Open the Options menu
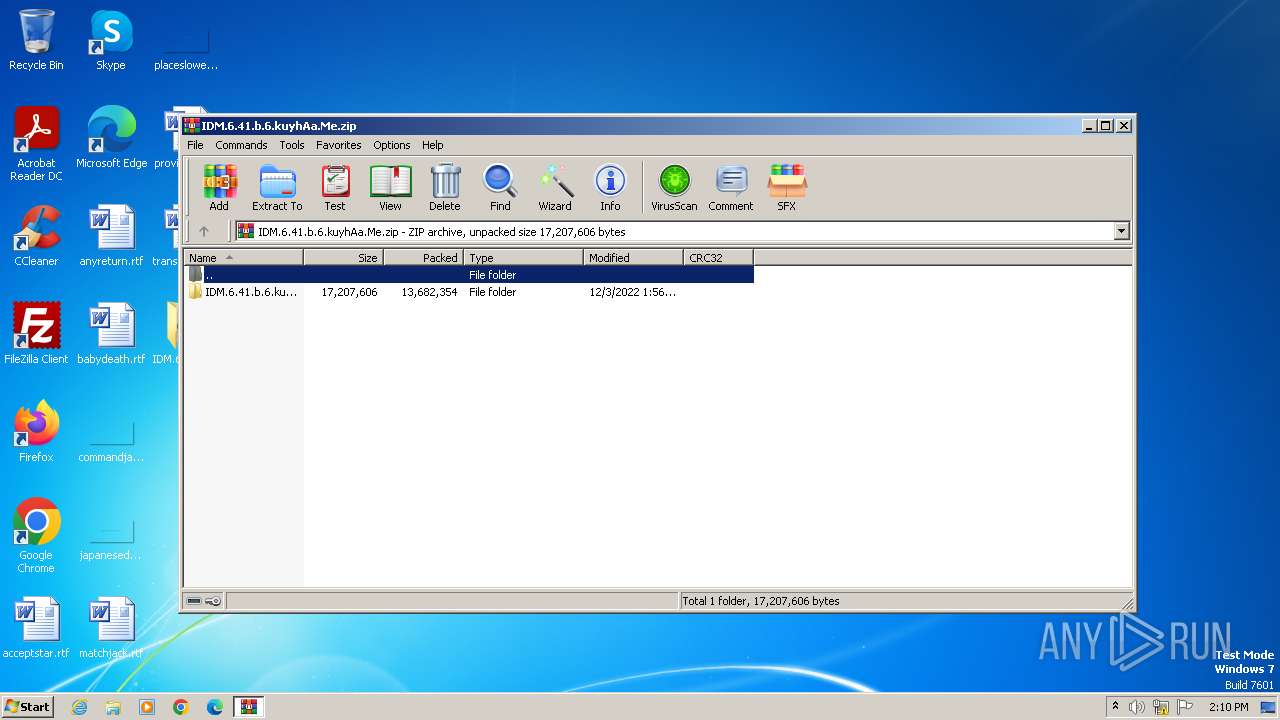Image resolution: width=1280 pixels, height=720 pixels. (x=392, y=145)
